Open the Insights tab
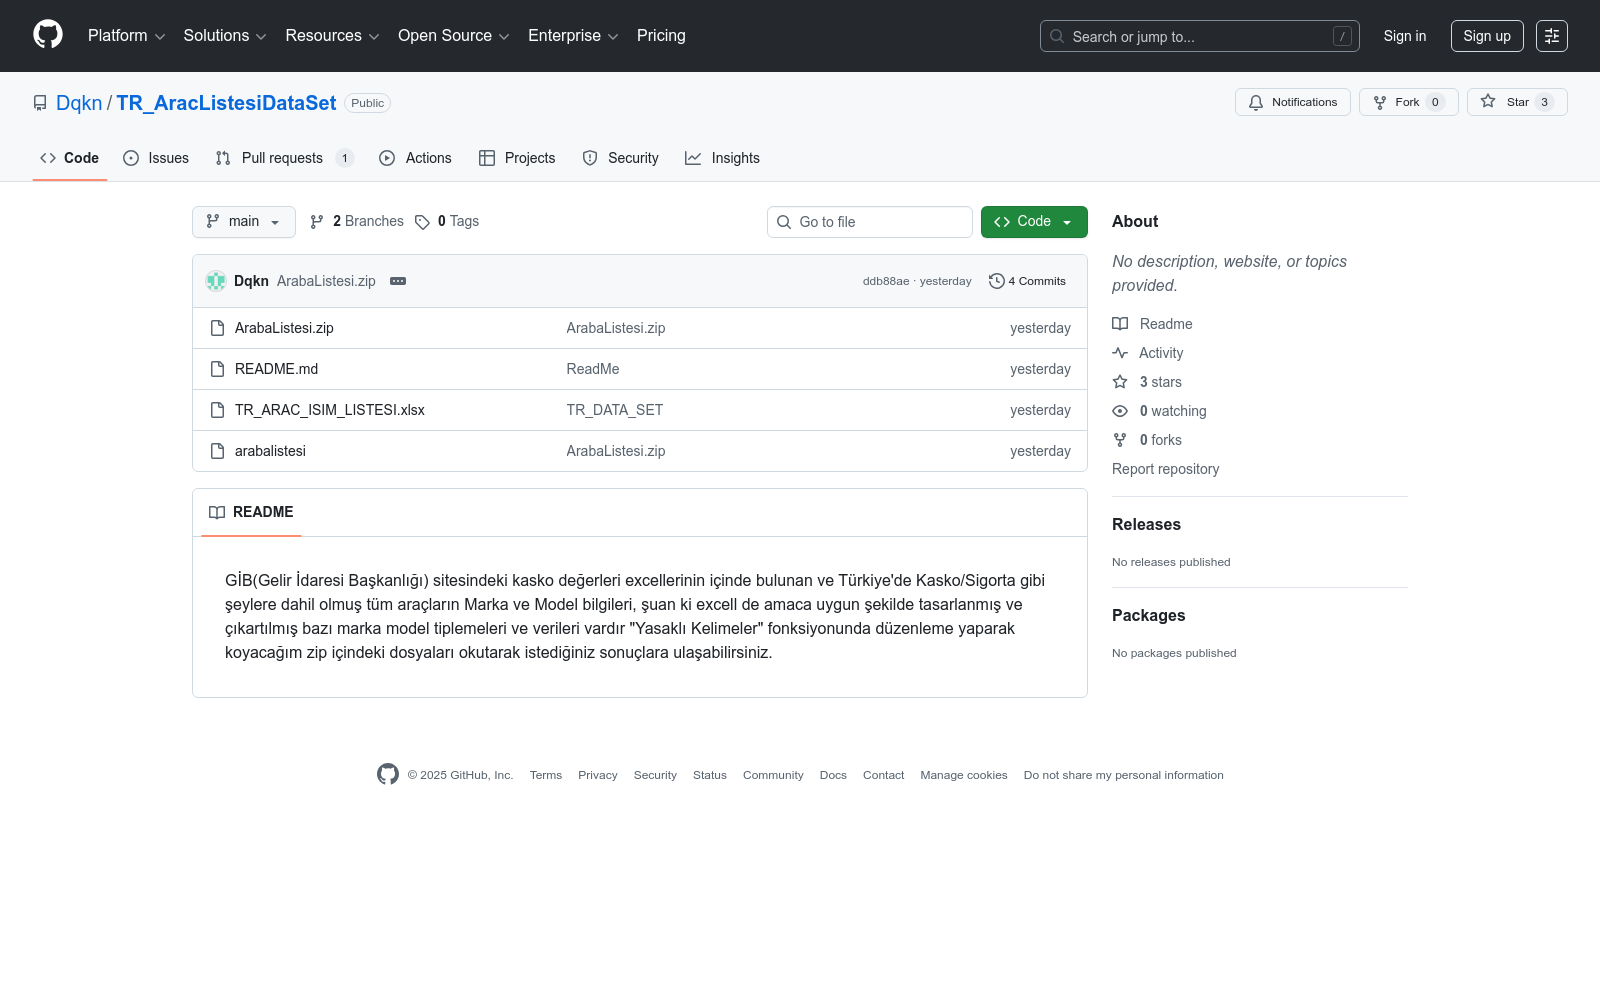 (722, 158)
